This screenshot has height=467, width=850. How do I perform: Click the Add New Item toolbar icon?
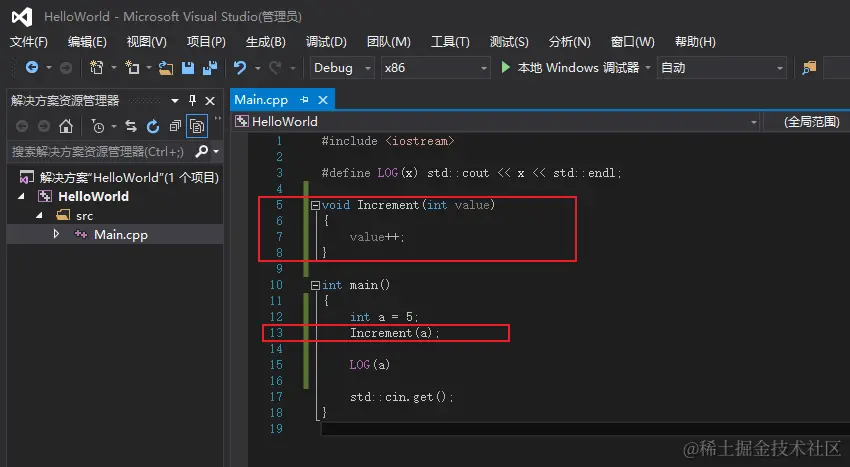coord(132,67)
